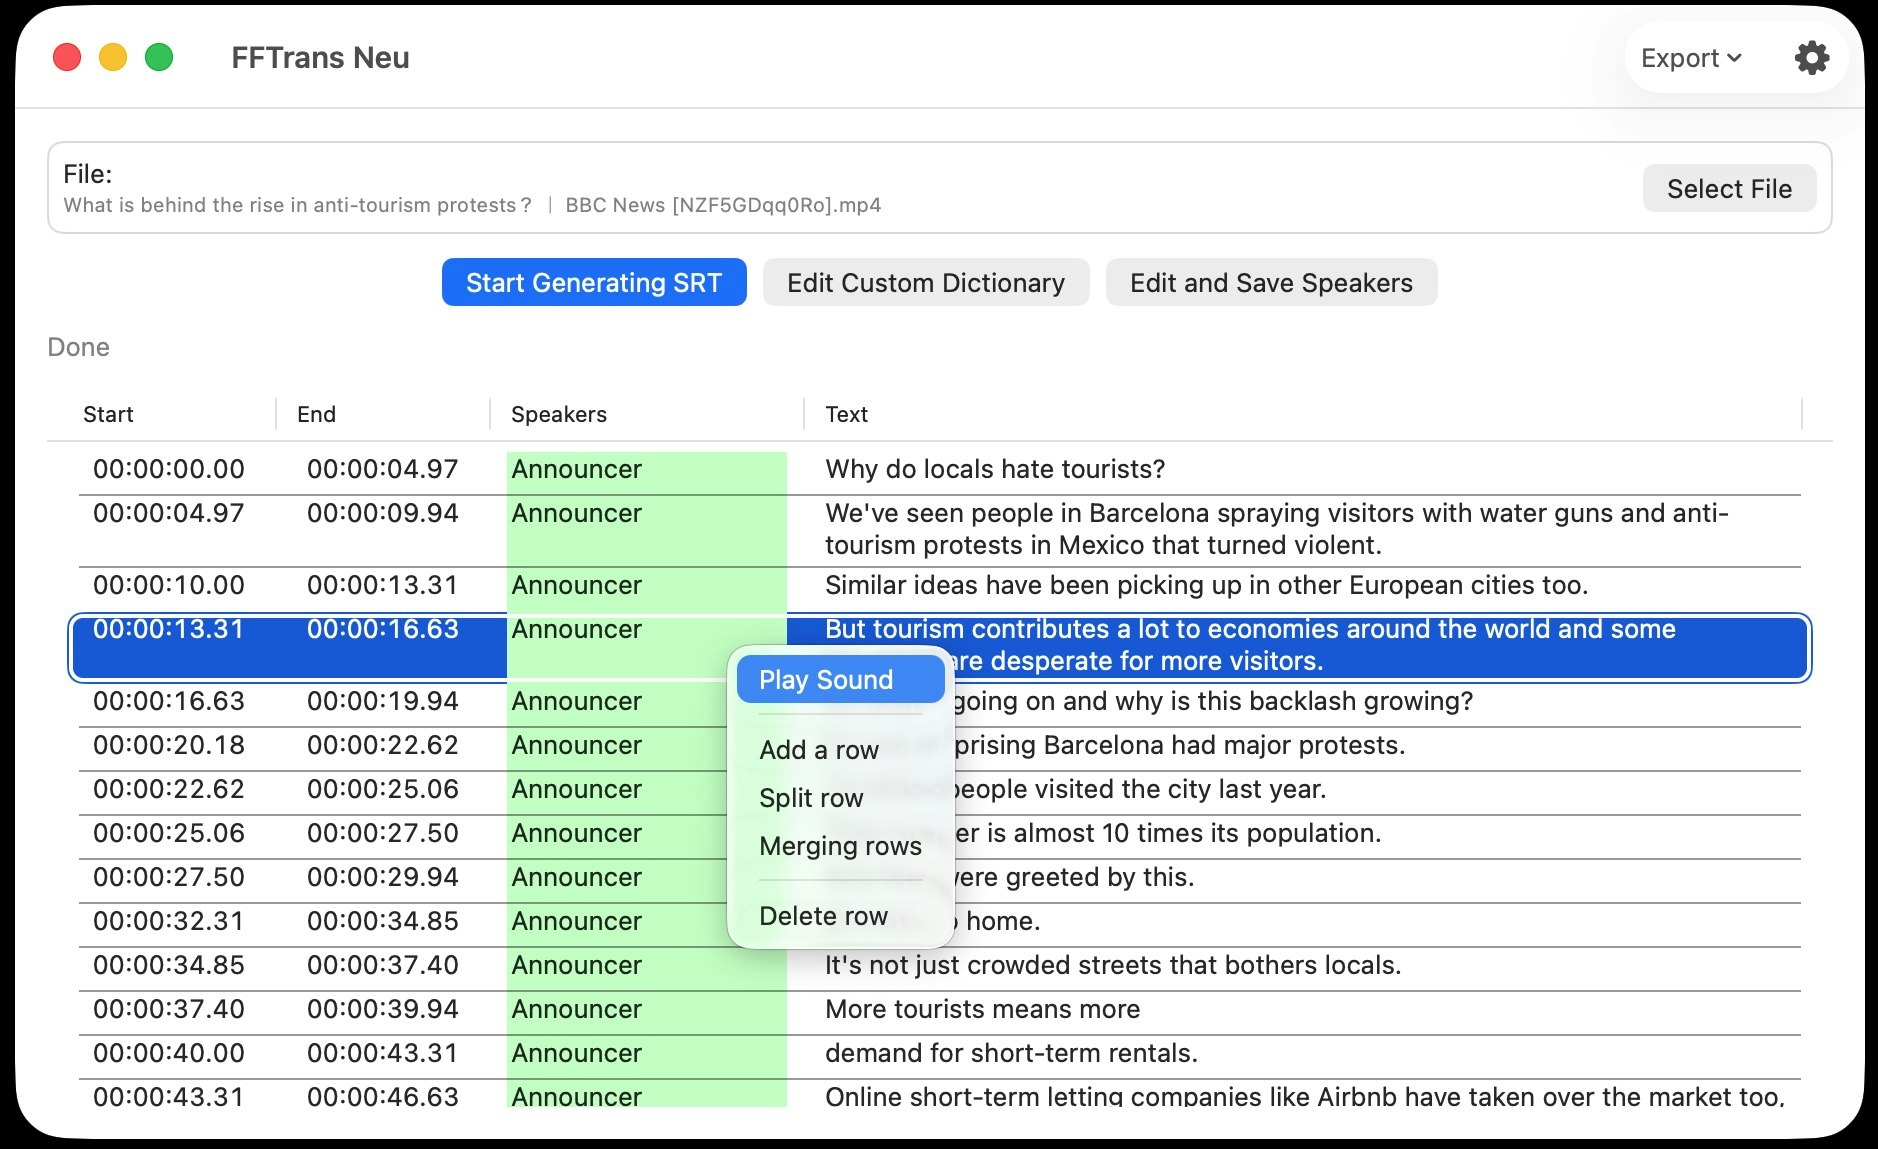Click highlighted end time 00:00:16.63
Screen dimensions: 1878x1149
[383, 629]
